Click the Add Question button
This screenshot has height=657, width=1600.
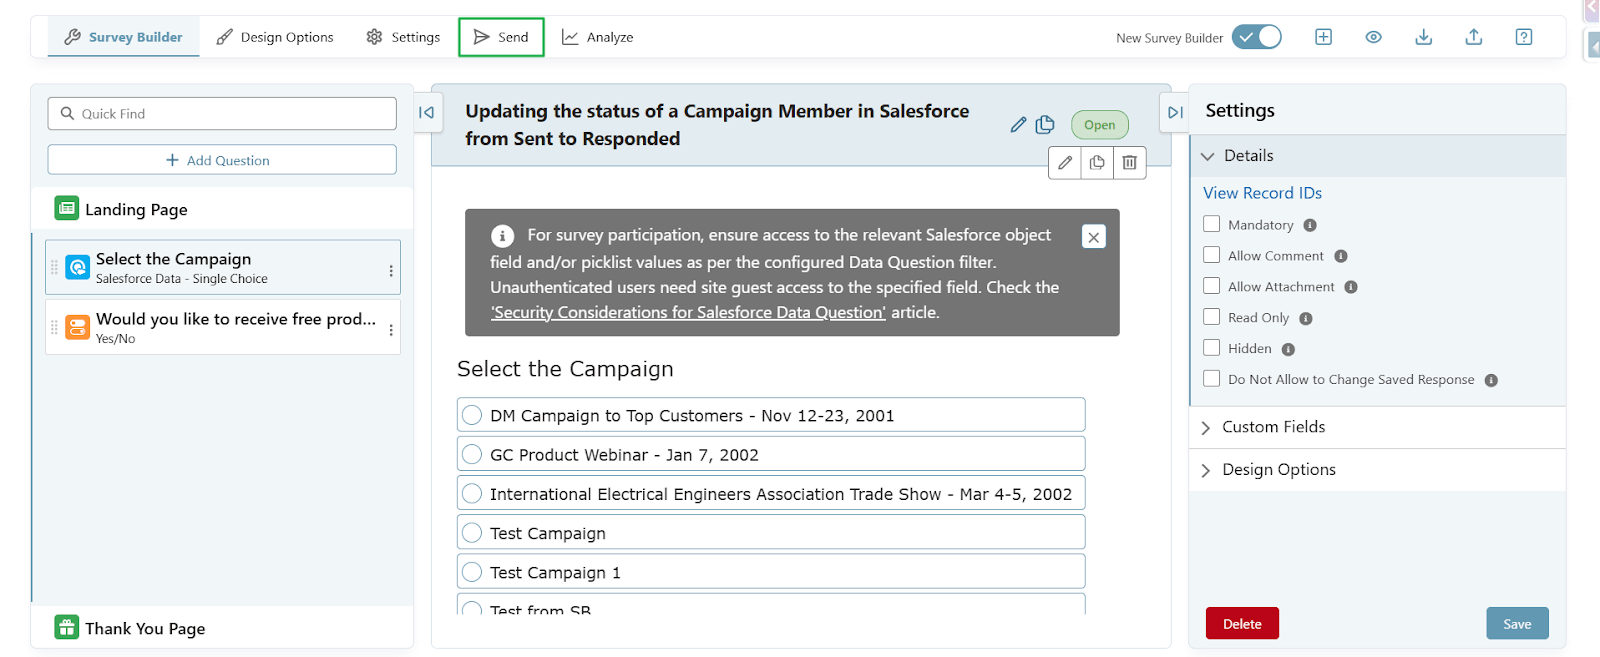pyautogui.click(x=222, y=160)
